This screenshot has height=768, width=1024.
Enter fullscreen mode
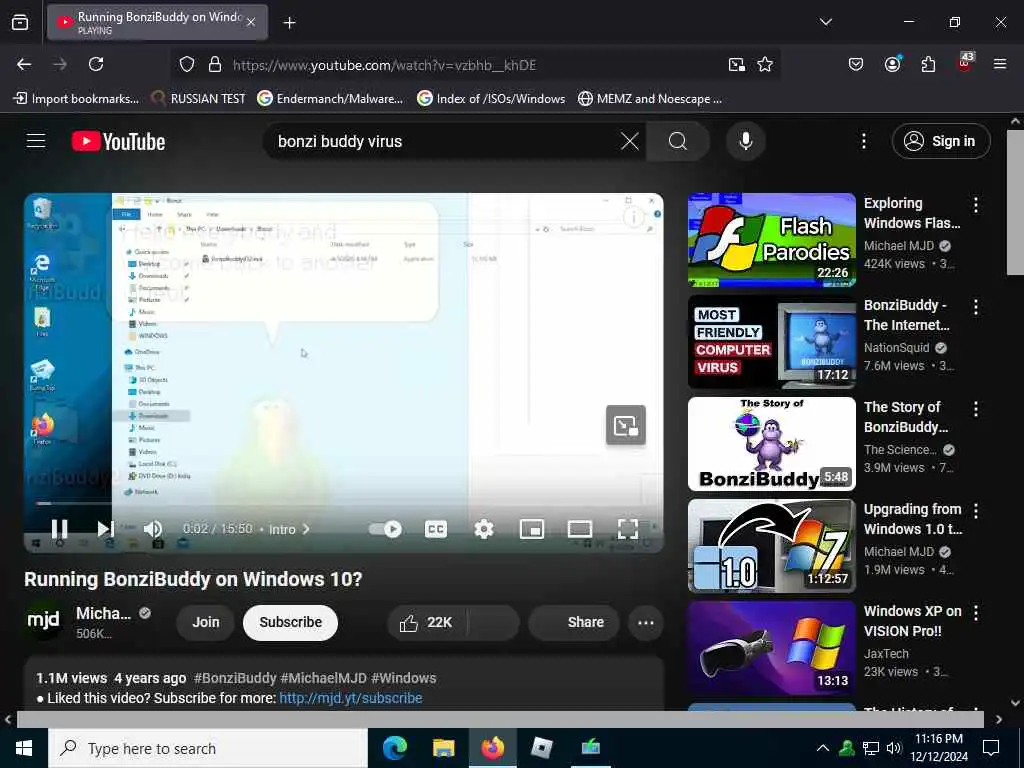628,529
